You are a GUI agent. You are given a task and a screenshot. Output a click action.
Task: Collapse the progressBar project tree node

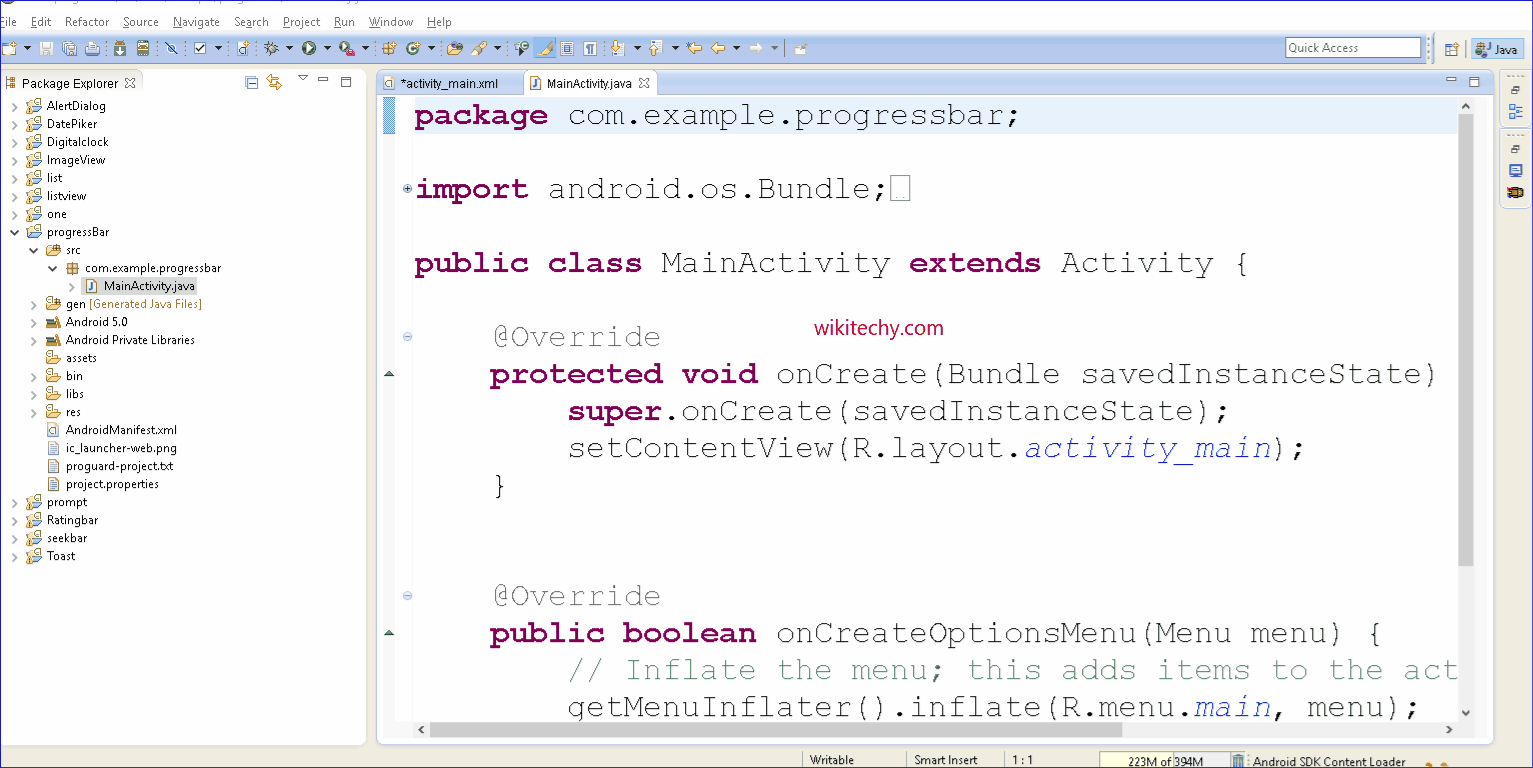[x=14, y=232]
